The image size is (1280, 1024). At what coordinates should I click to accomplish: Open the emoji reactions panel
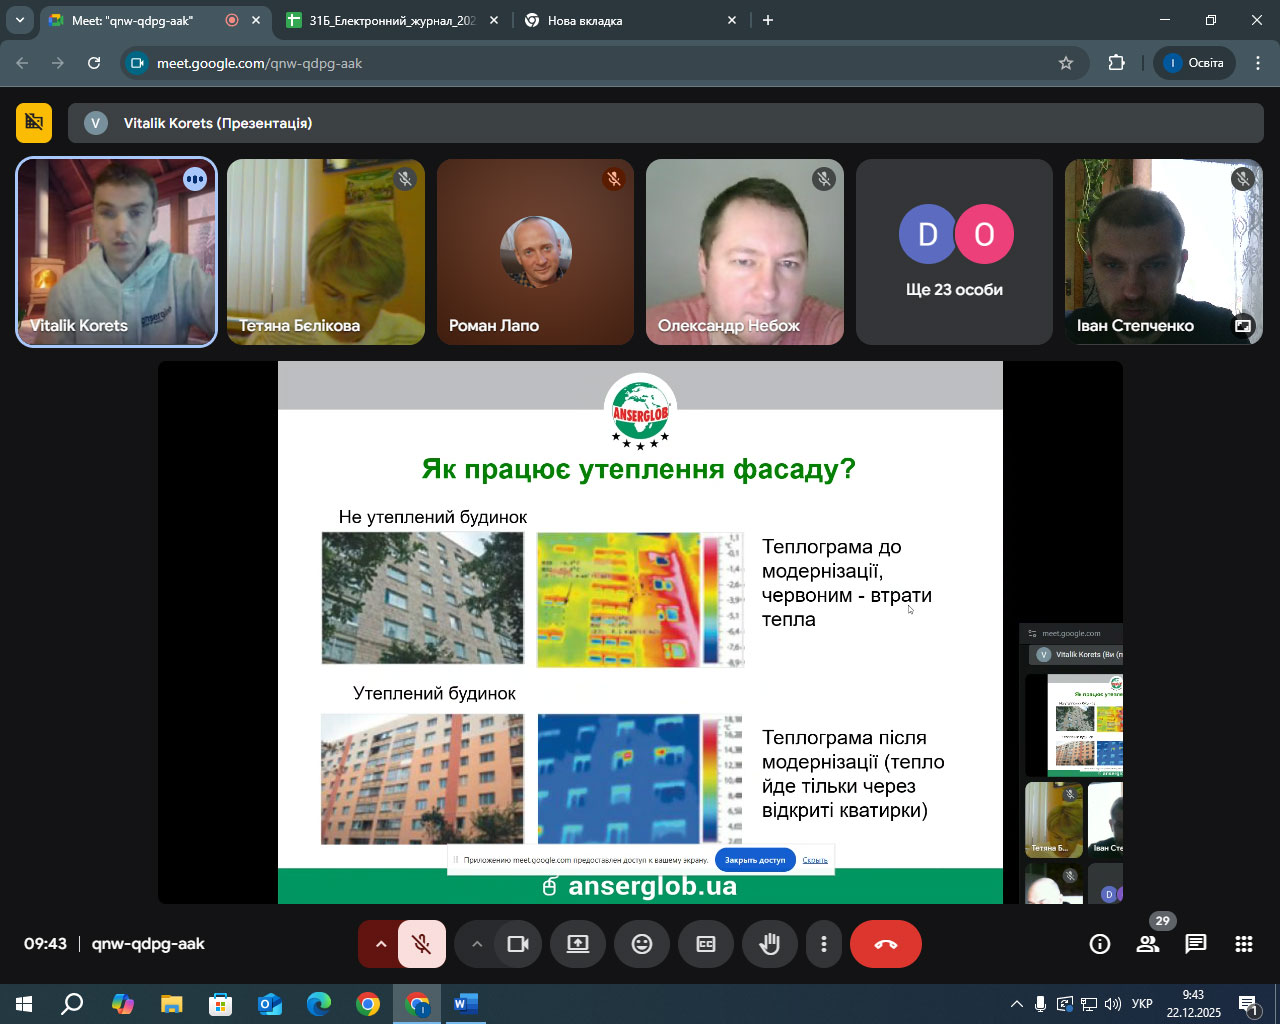[642, 944]
